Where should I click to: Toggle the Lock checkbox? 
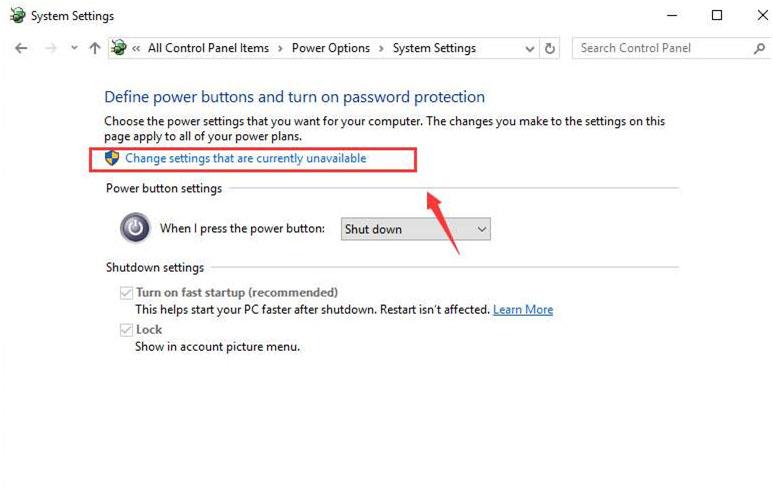(x=126, y=330)
